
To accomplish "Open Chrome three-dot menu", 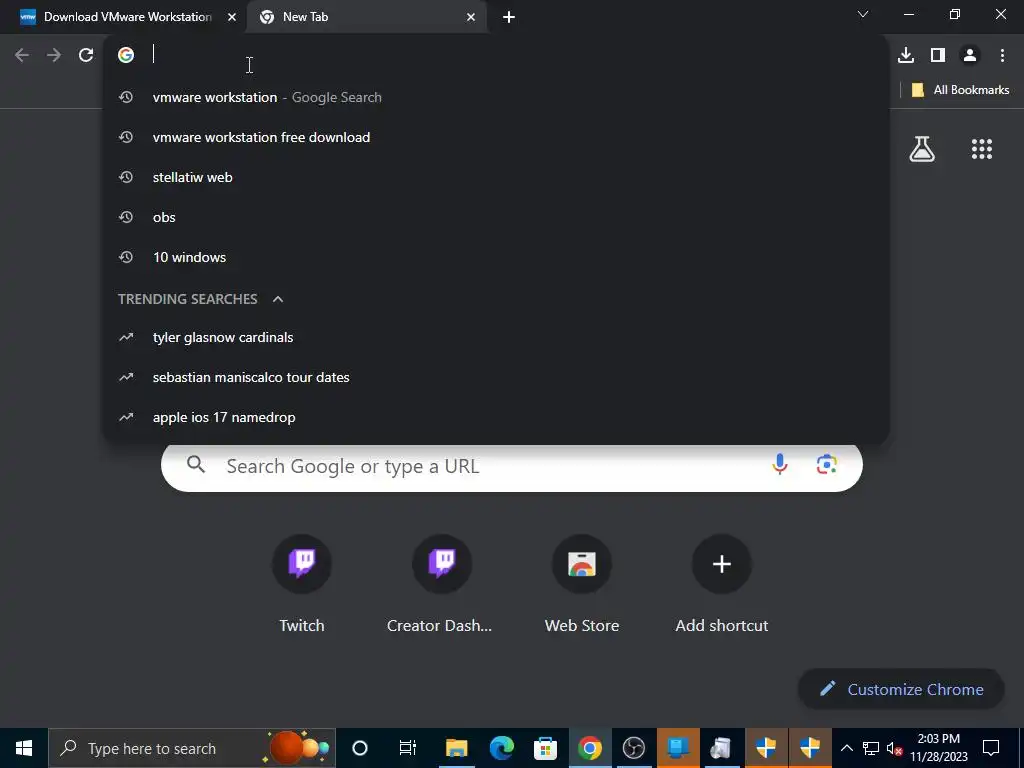I will (x=1002, y=55).
